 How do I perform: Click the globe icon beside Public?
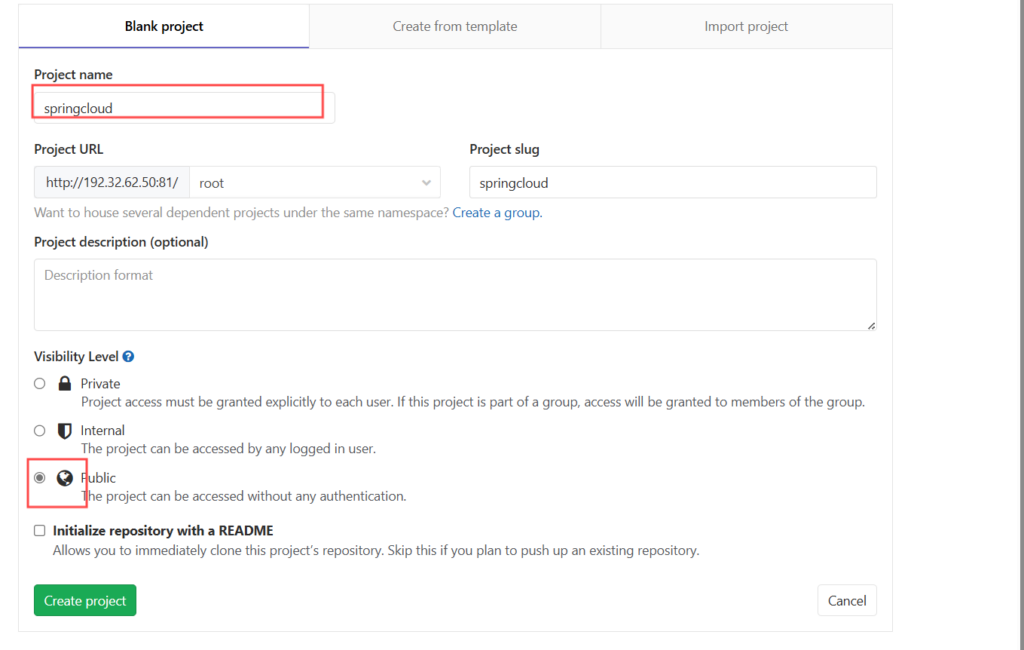65,478
